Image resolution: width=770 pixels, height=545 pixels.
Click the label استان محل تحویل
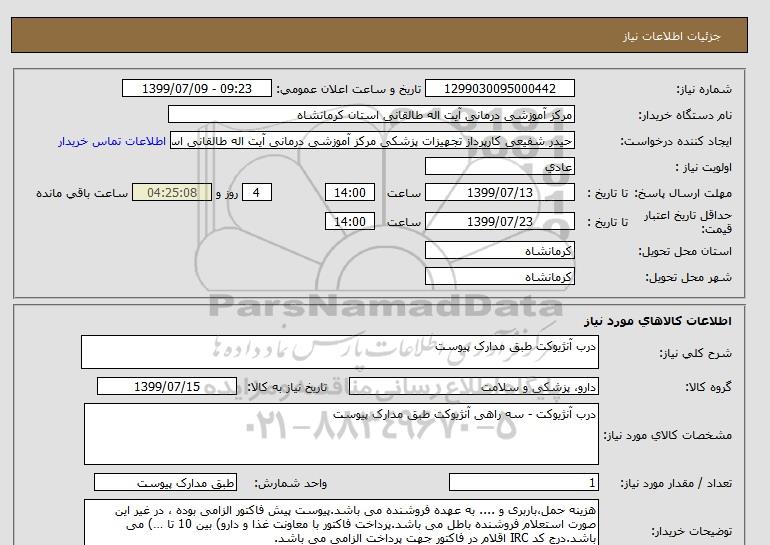point(685,251)
